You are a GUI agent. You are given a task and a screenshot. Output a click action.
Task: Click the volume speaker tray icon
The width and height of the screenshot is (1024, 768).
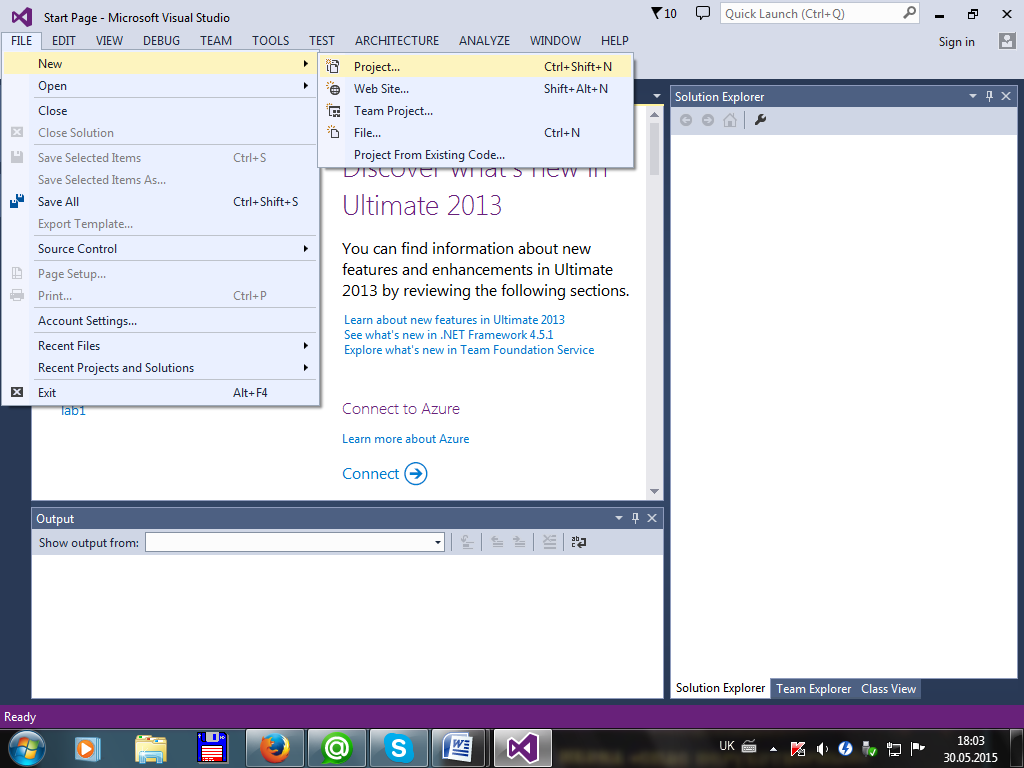[822, 749]
